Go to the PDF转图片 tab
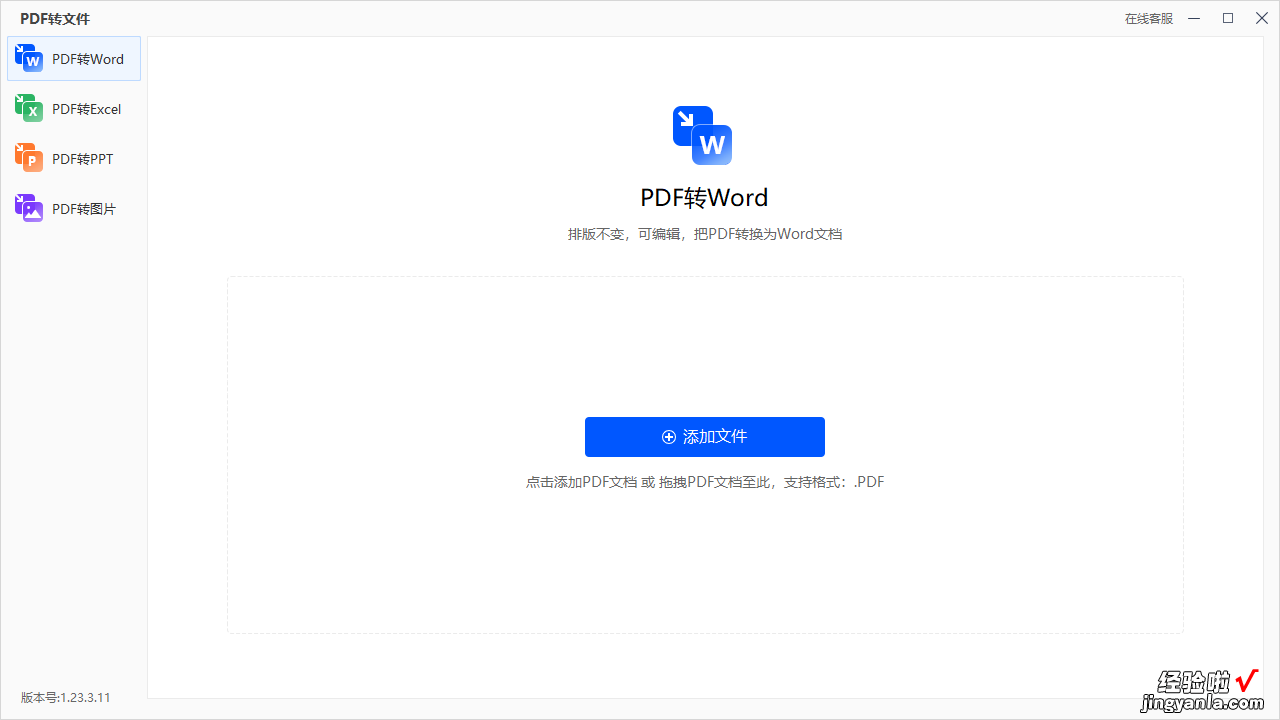Image resolution: width=1280 pixels, height=720 pixels. pyautogui.click(x=74, y=209)
